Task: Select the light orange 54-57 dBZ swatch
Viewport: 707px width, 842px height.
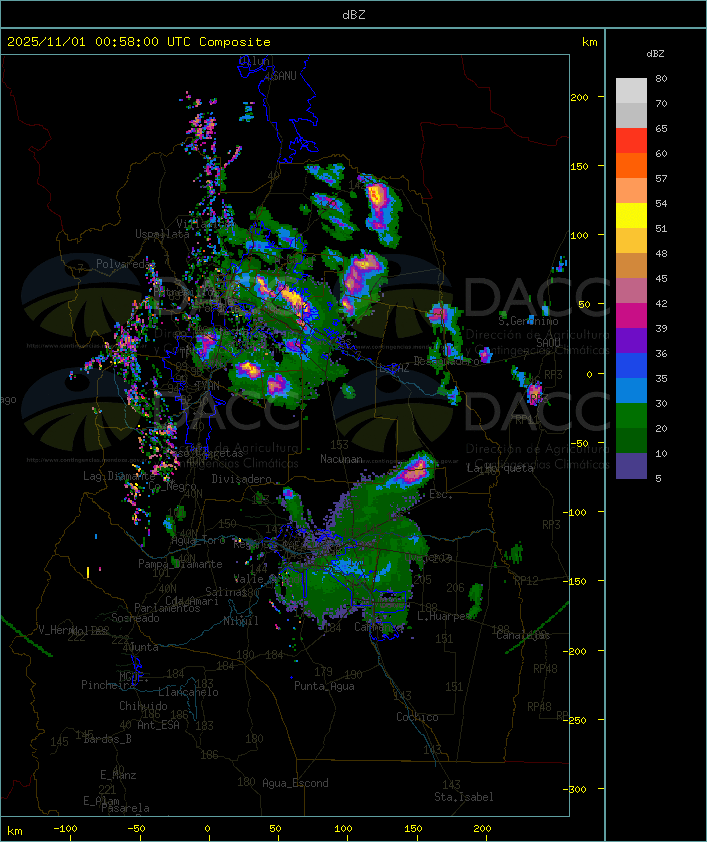Action: 631,191
